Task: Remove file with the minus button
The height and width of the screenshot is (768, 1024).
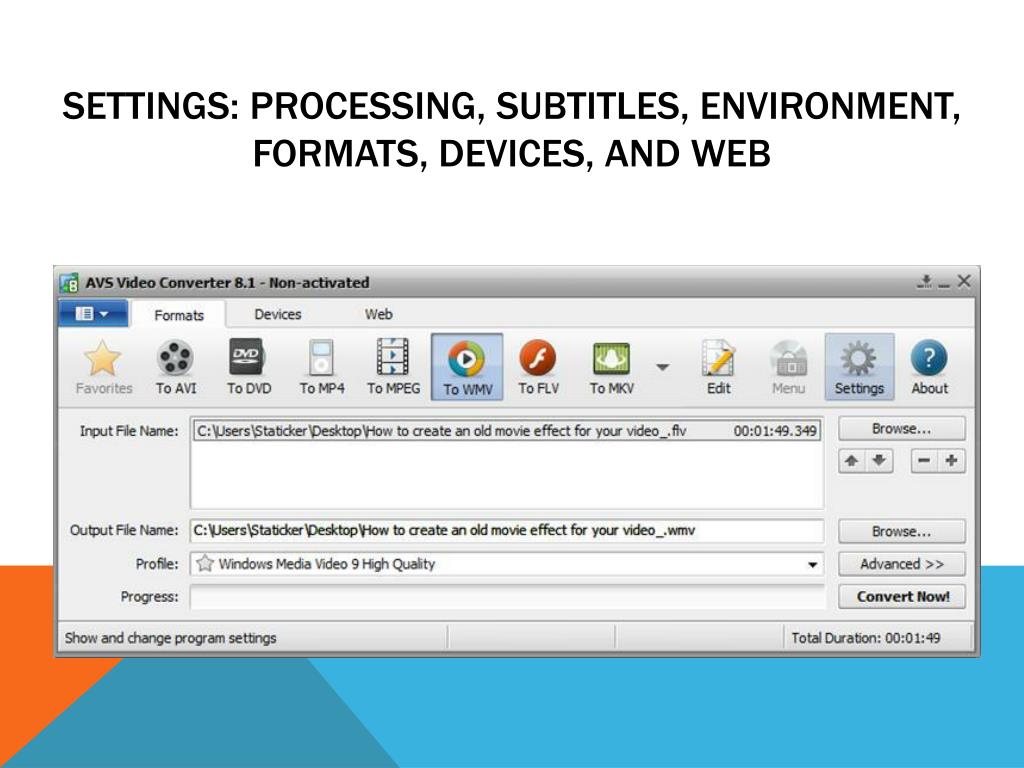Action: pyautogui.click(x=924, y=461)
